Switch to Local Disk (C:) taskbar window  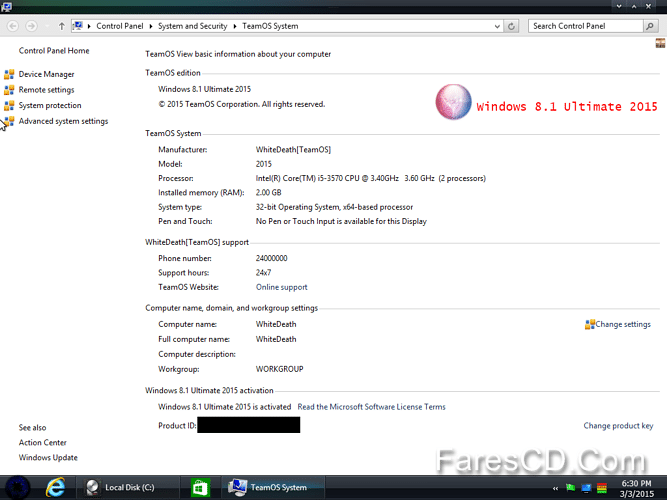pos(126,488)
